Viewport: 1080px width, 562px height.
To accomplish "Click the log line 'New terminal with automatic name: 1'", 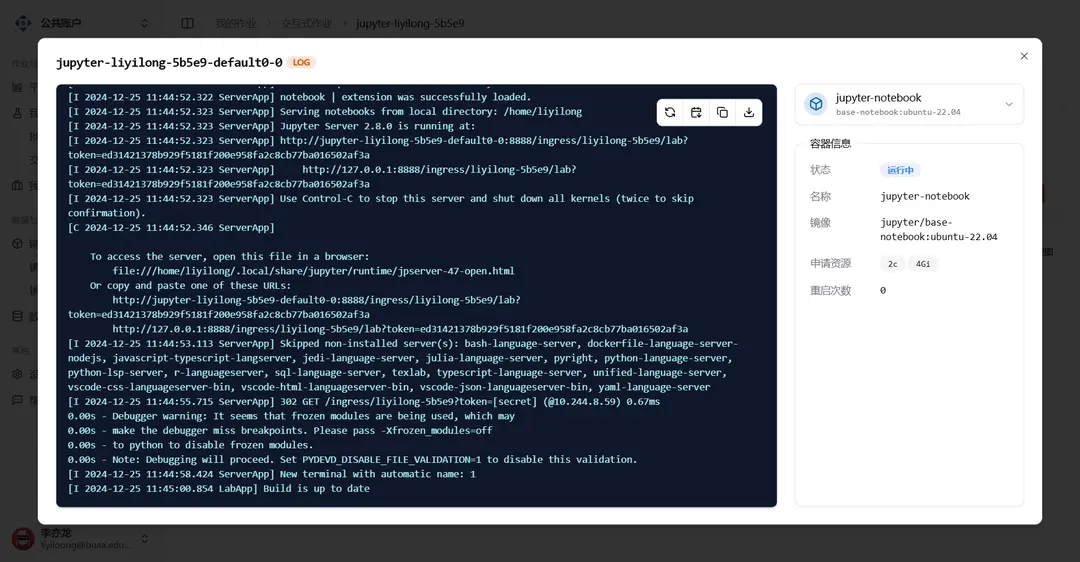I will point(271,474).
